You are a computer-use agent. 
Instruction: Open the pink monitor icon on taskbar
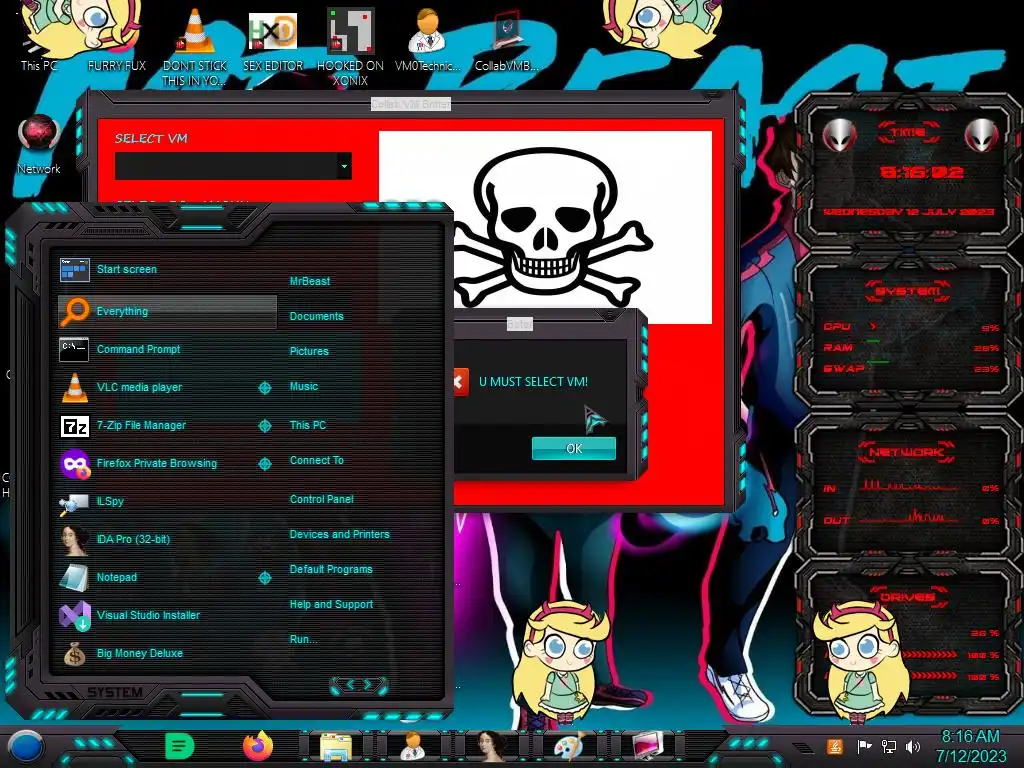647,746
